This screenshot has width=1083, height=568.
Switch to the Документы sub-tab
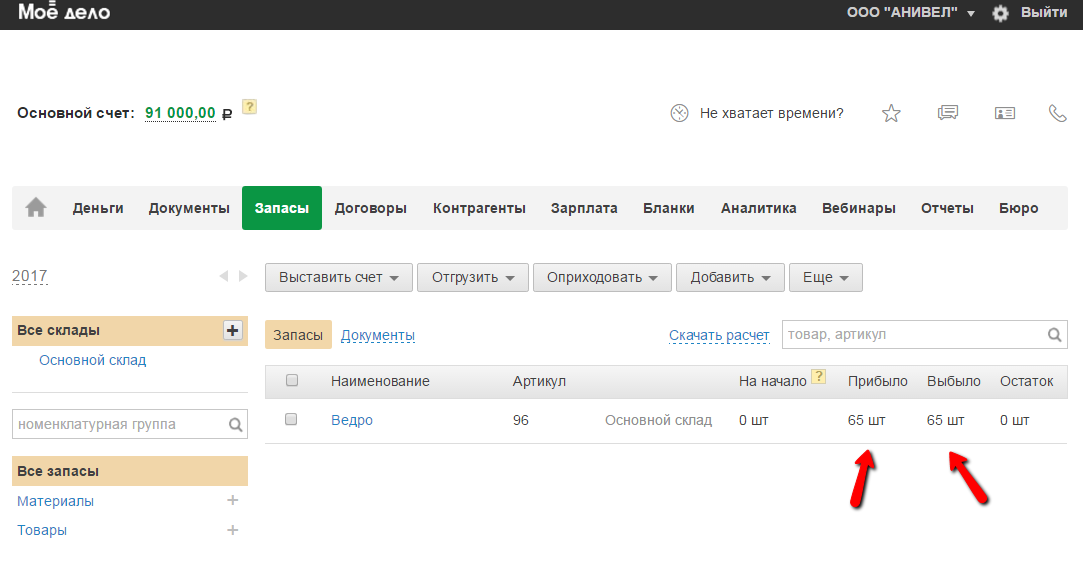(x=378, y=336)
